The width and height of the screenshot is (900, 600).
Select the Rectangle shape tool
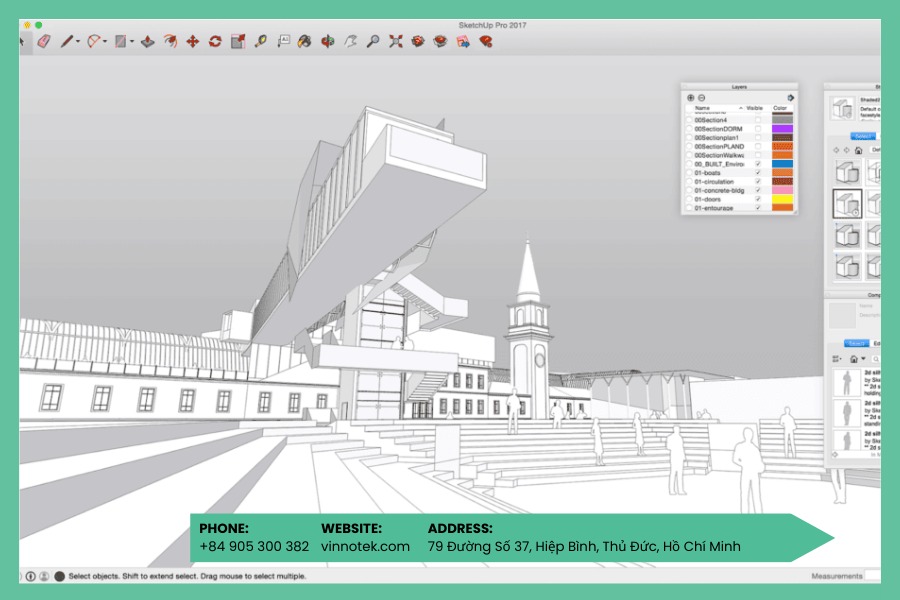pyautogui.click(x=121, y=41)
